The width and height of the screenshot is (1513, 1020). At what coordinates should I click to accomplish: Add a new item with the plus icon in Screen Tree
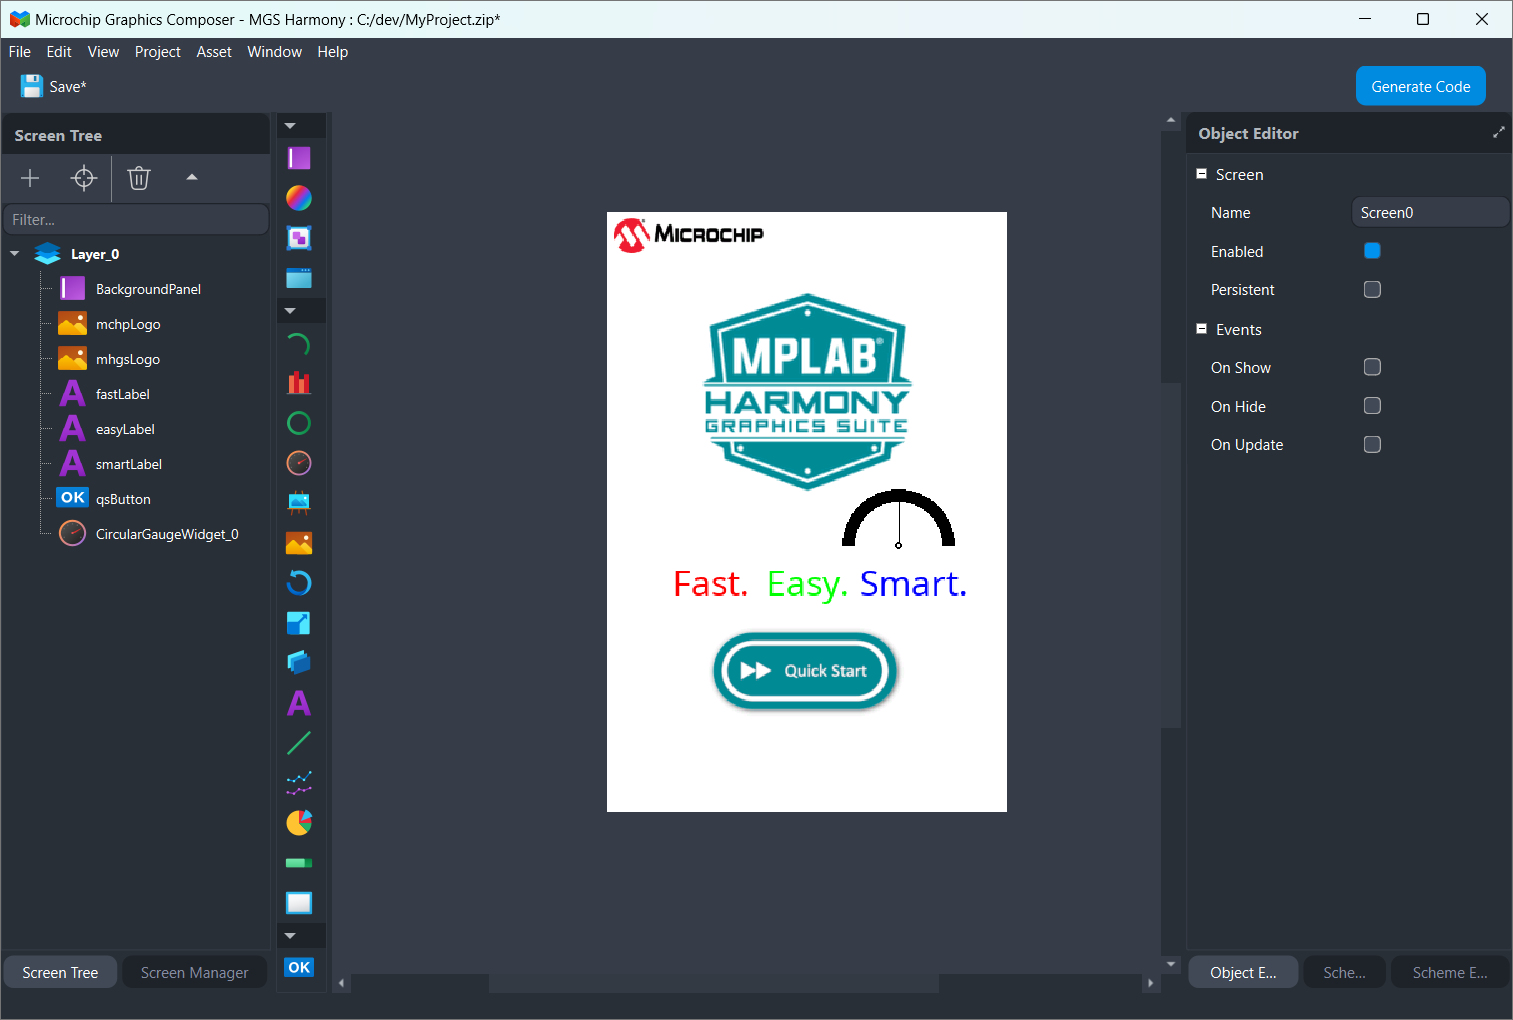(30, 178)
